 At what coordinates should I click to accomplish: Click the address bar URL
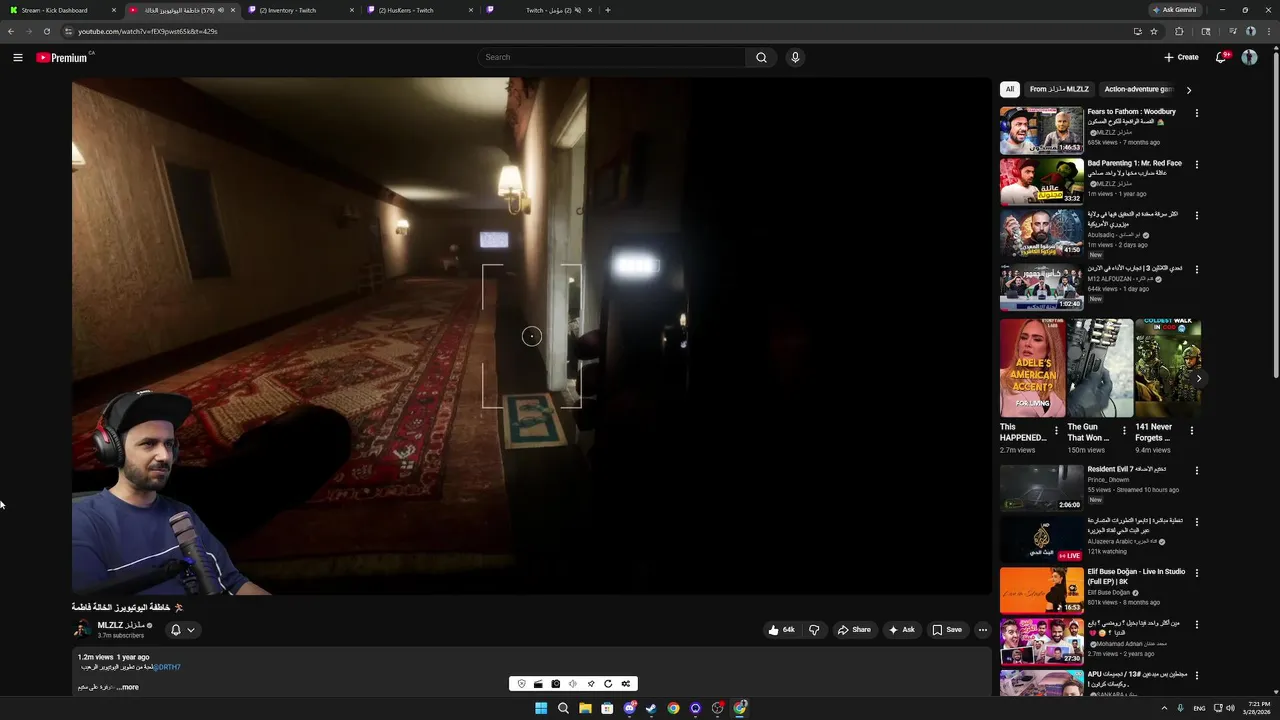click(x=148, y=31)
